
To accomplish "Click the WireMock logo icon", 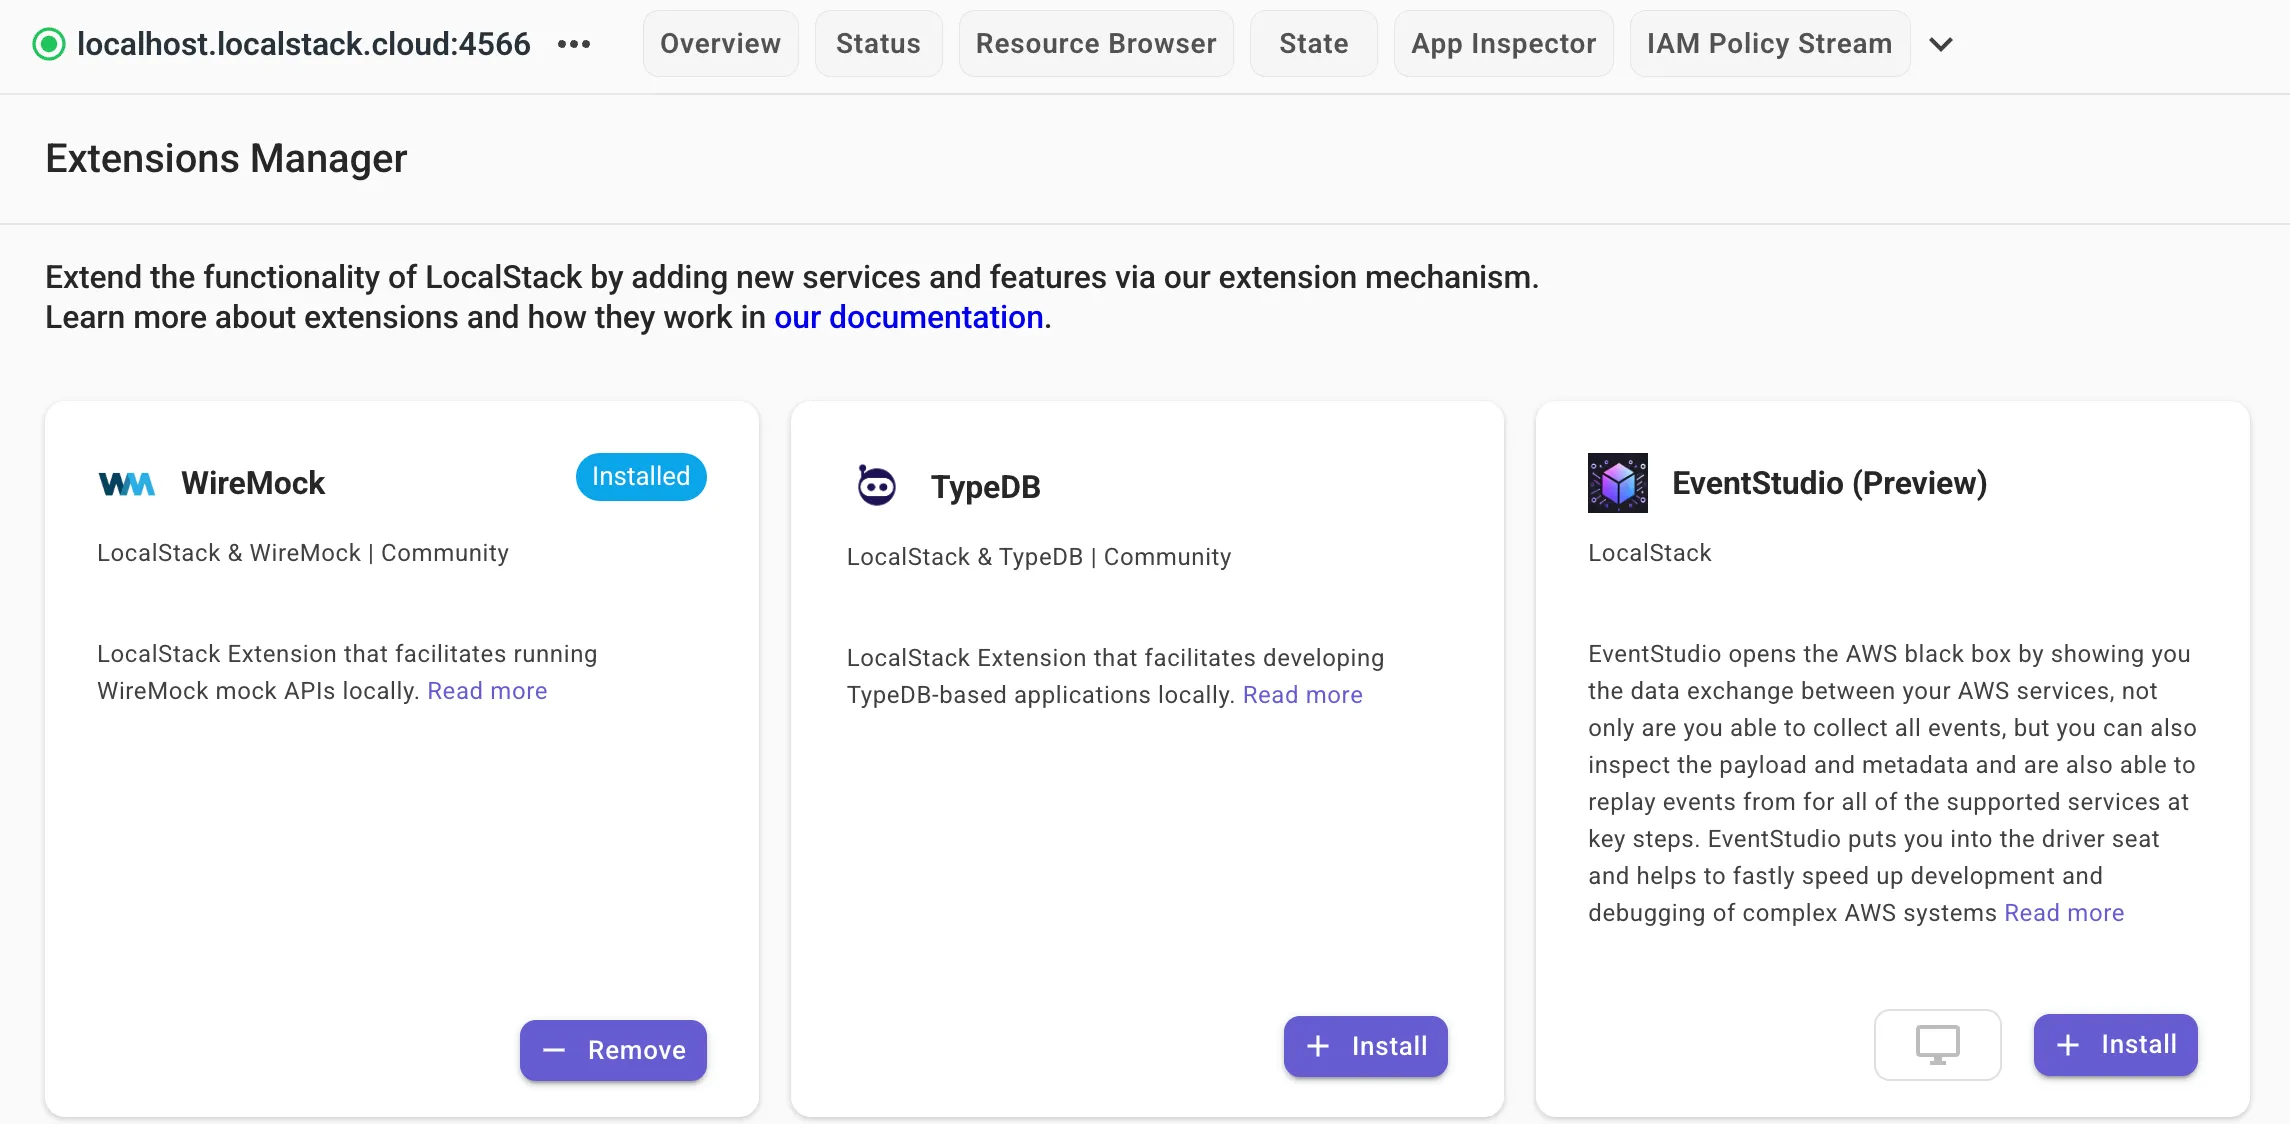I will click(127, 483).
